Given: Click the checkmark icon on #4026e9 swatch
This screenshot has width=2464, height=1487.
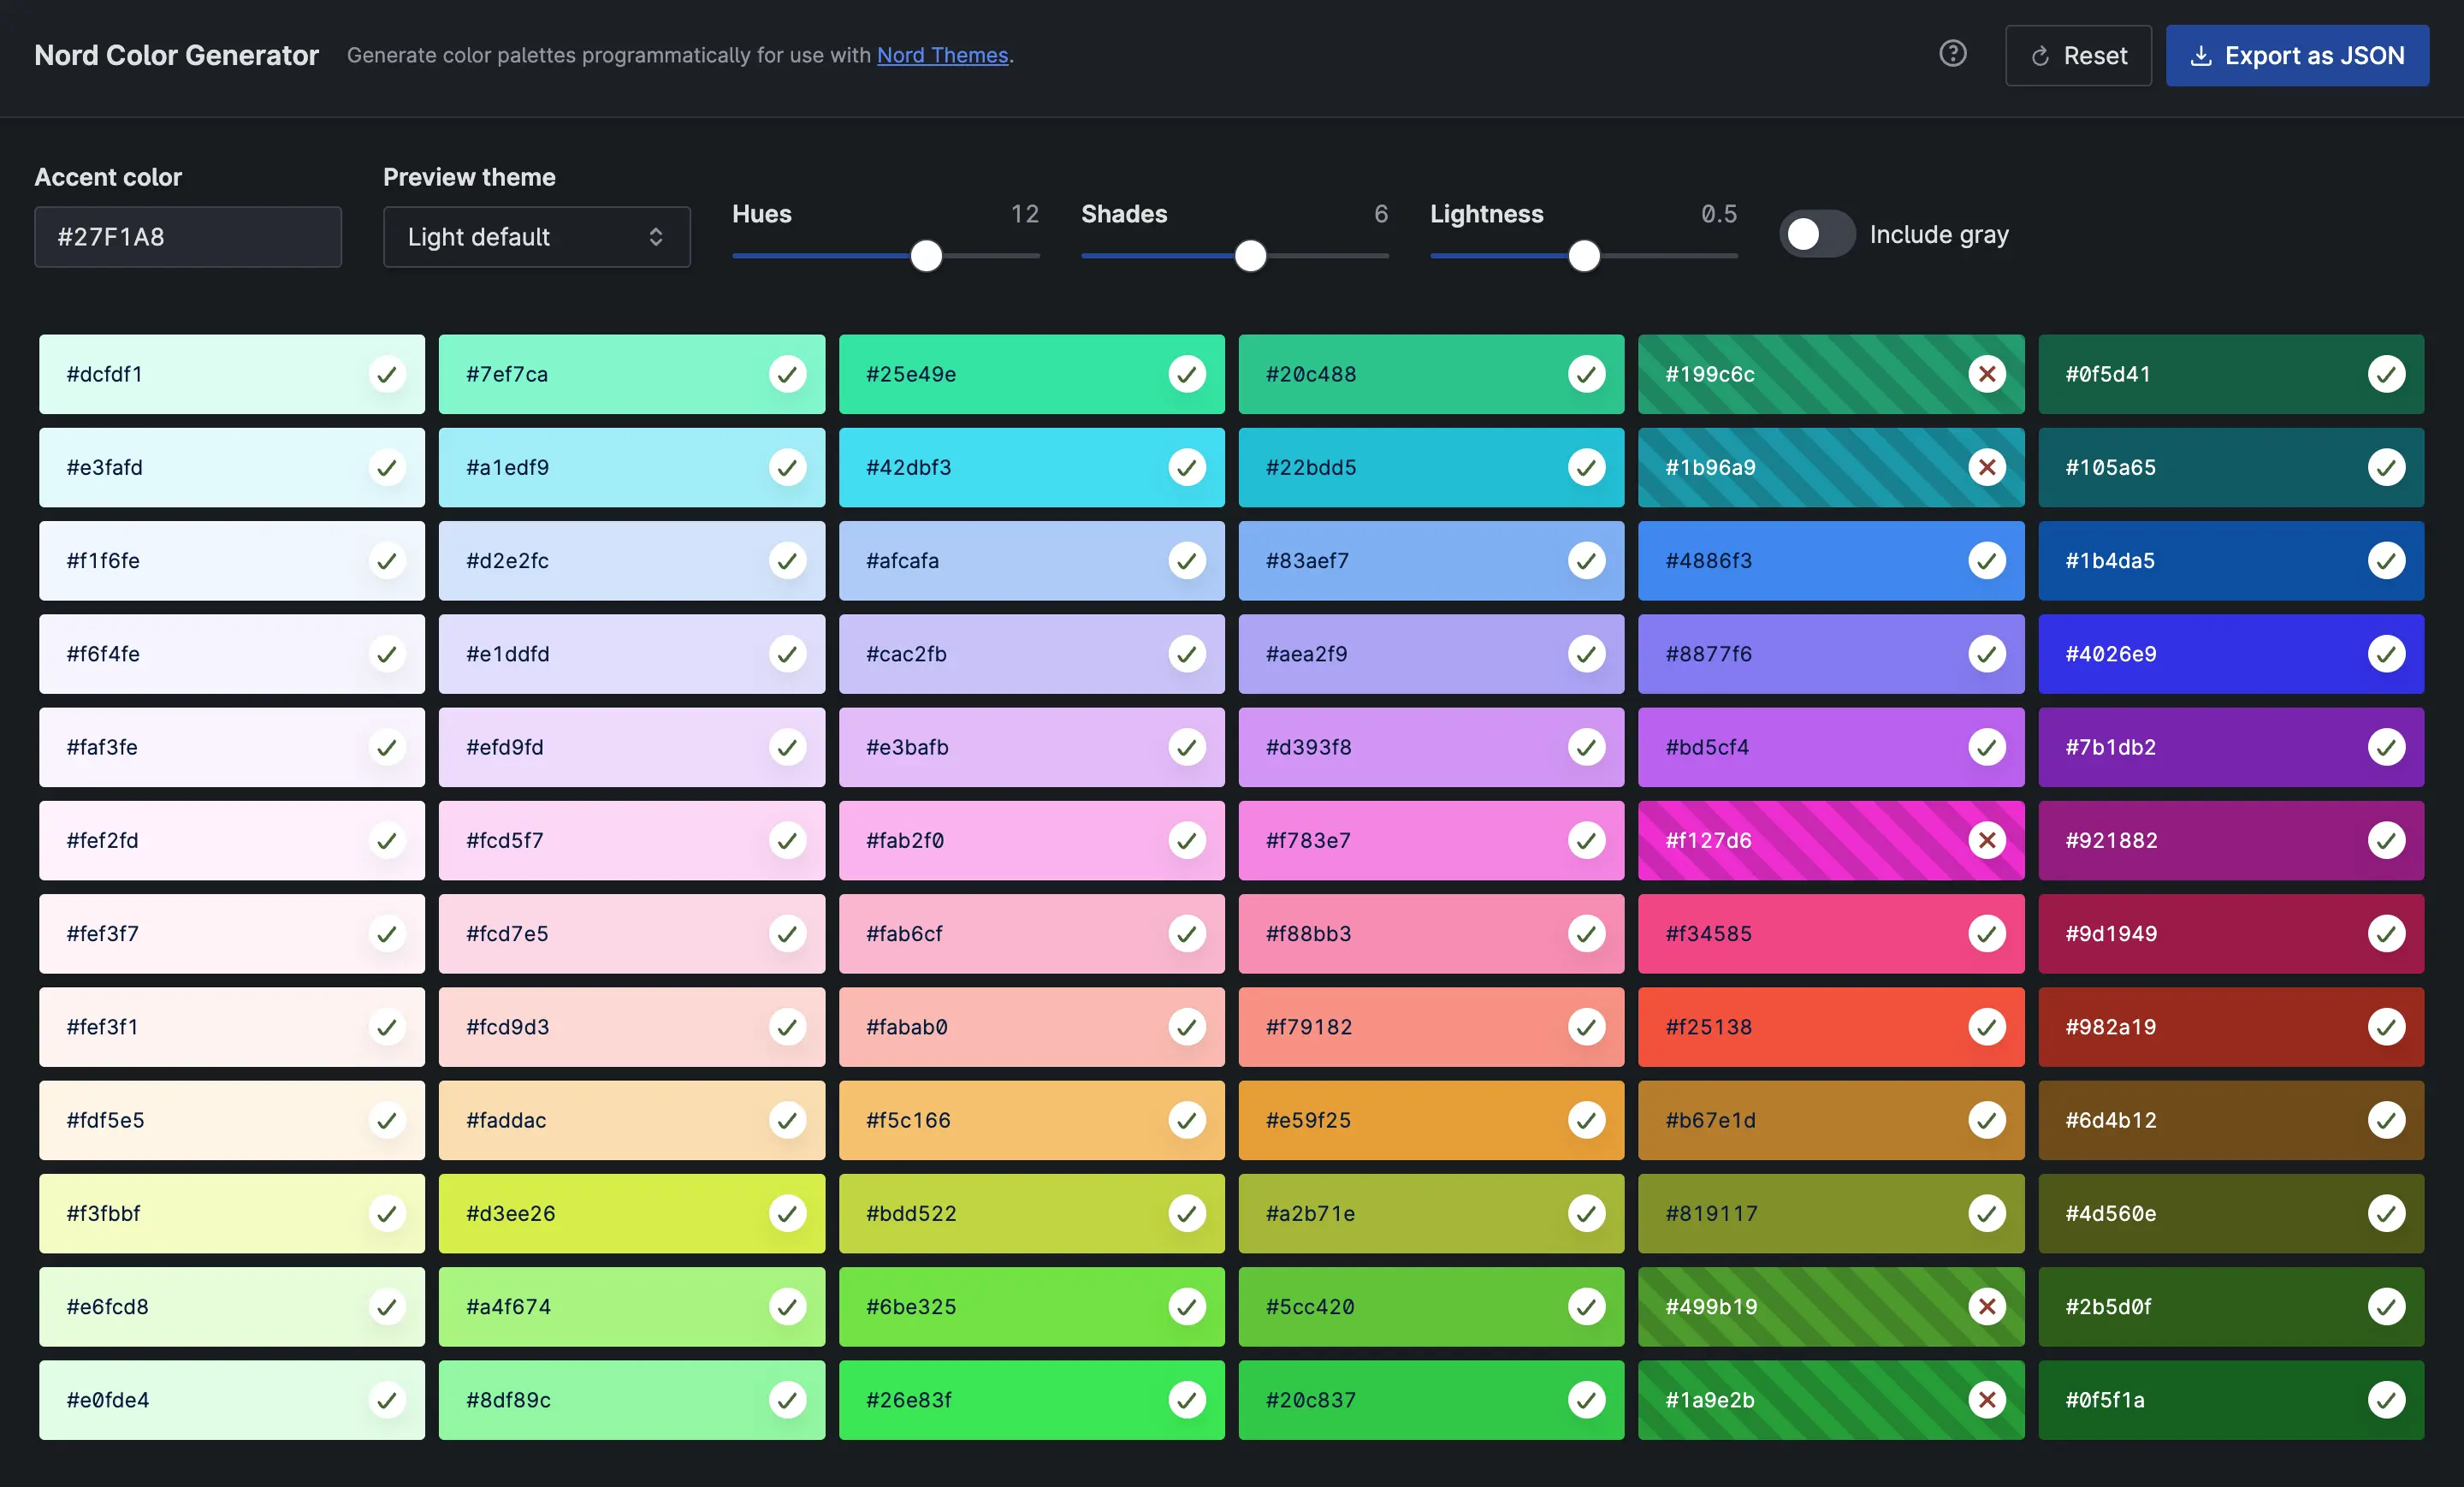Looking at the screenshot, I should 2386,654.
